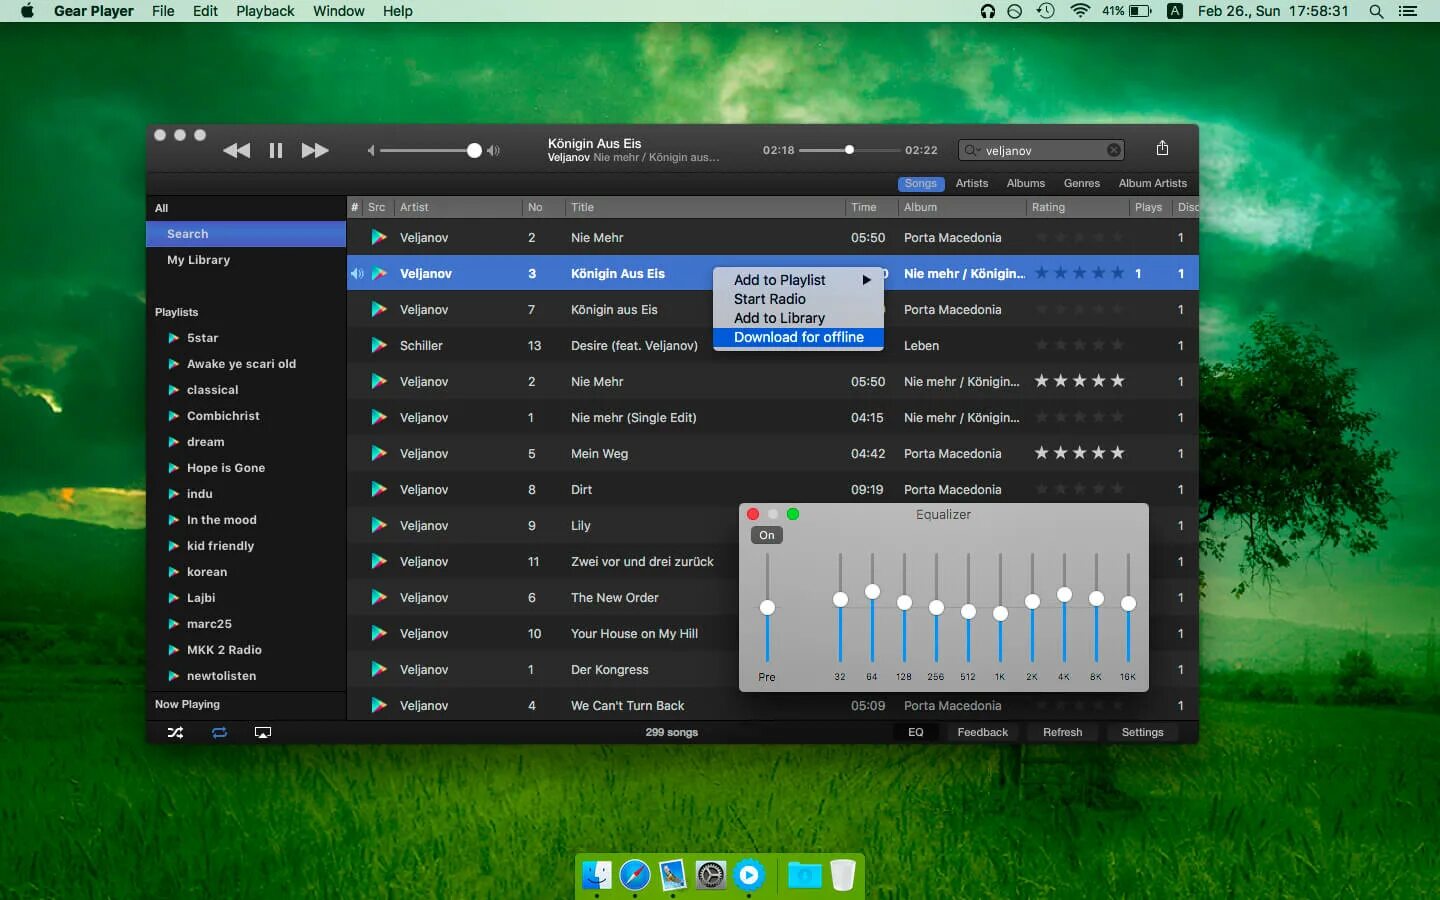This screenshot has height=900, width=1440.
Task: Click fifth rating star of Mein Weg row
Action: pos(1118,453)
